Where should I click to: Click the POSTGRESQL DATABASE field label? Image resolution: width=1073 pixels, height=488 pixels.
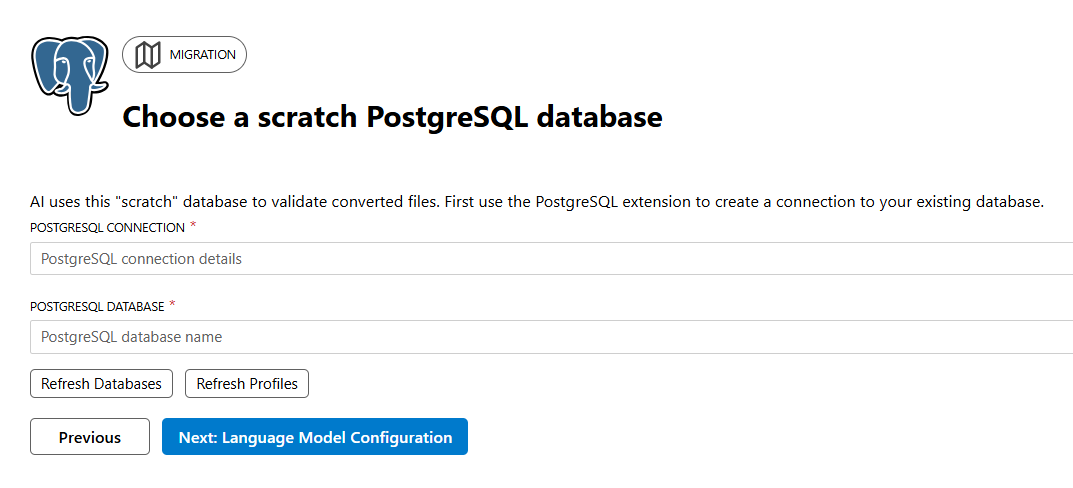pyautogui.click(x=98, y=306)
